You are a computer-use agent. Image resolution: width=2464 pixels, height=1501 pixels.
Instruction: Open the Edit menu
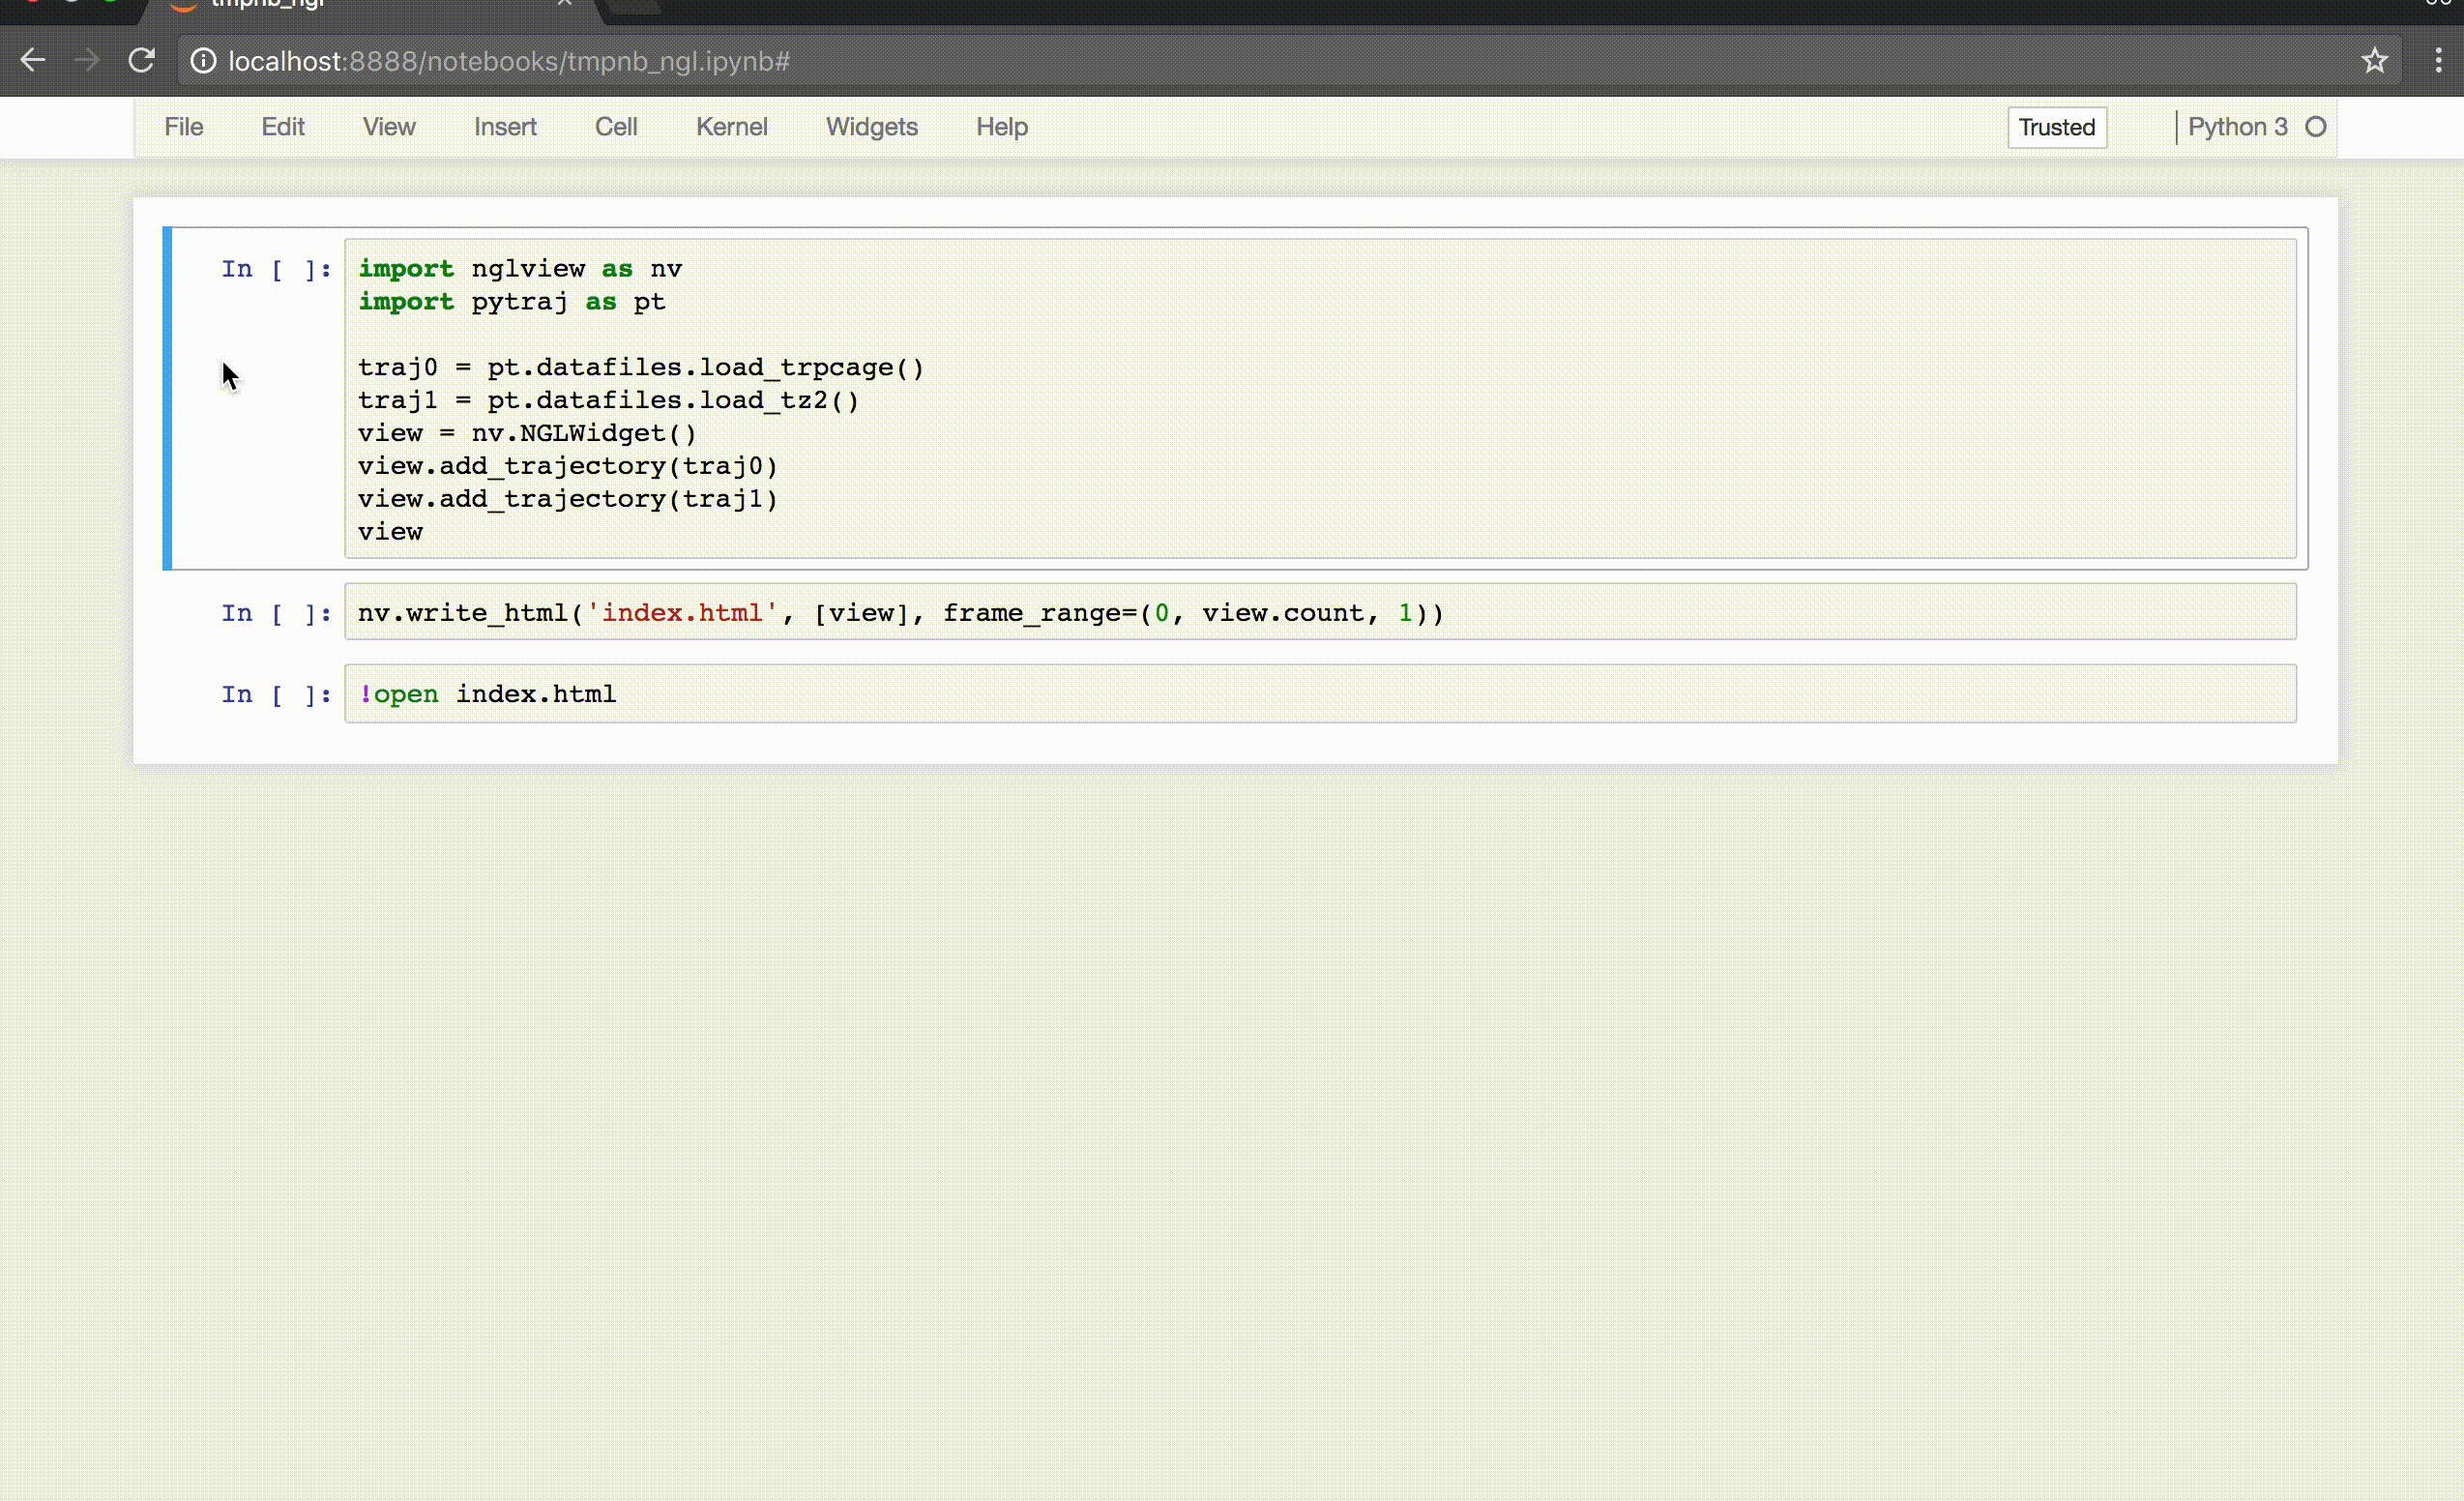coord(283,127)
